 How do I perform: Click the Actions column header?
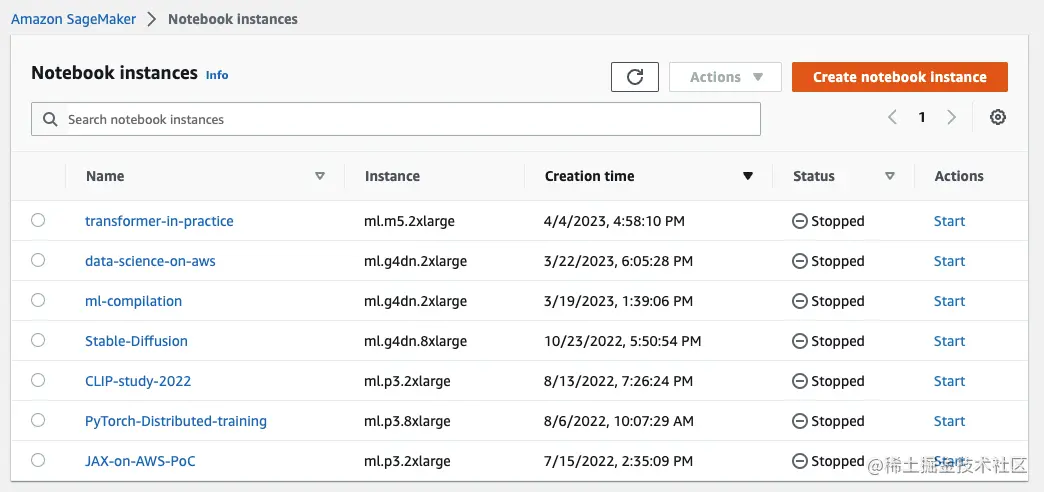959,176
